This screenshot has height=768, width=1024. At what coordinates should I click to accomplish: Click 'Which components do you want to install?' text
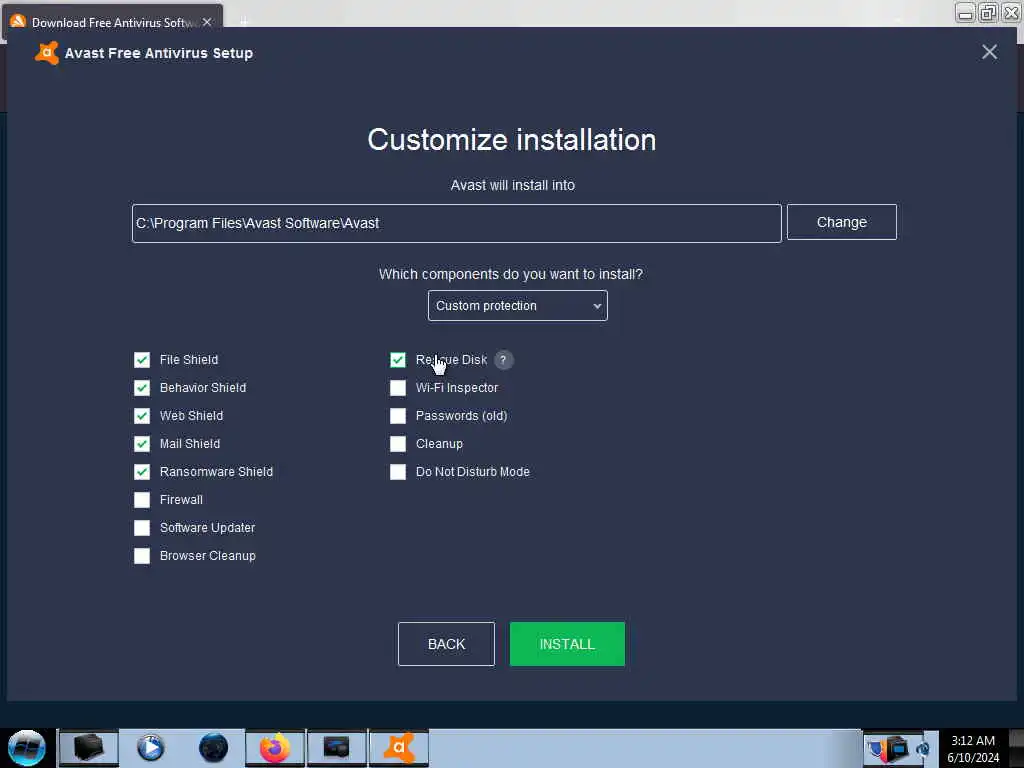tap(511, 274)
